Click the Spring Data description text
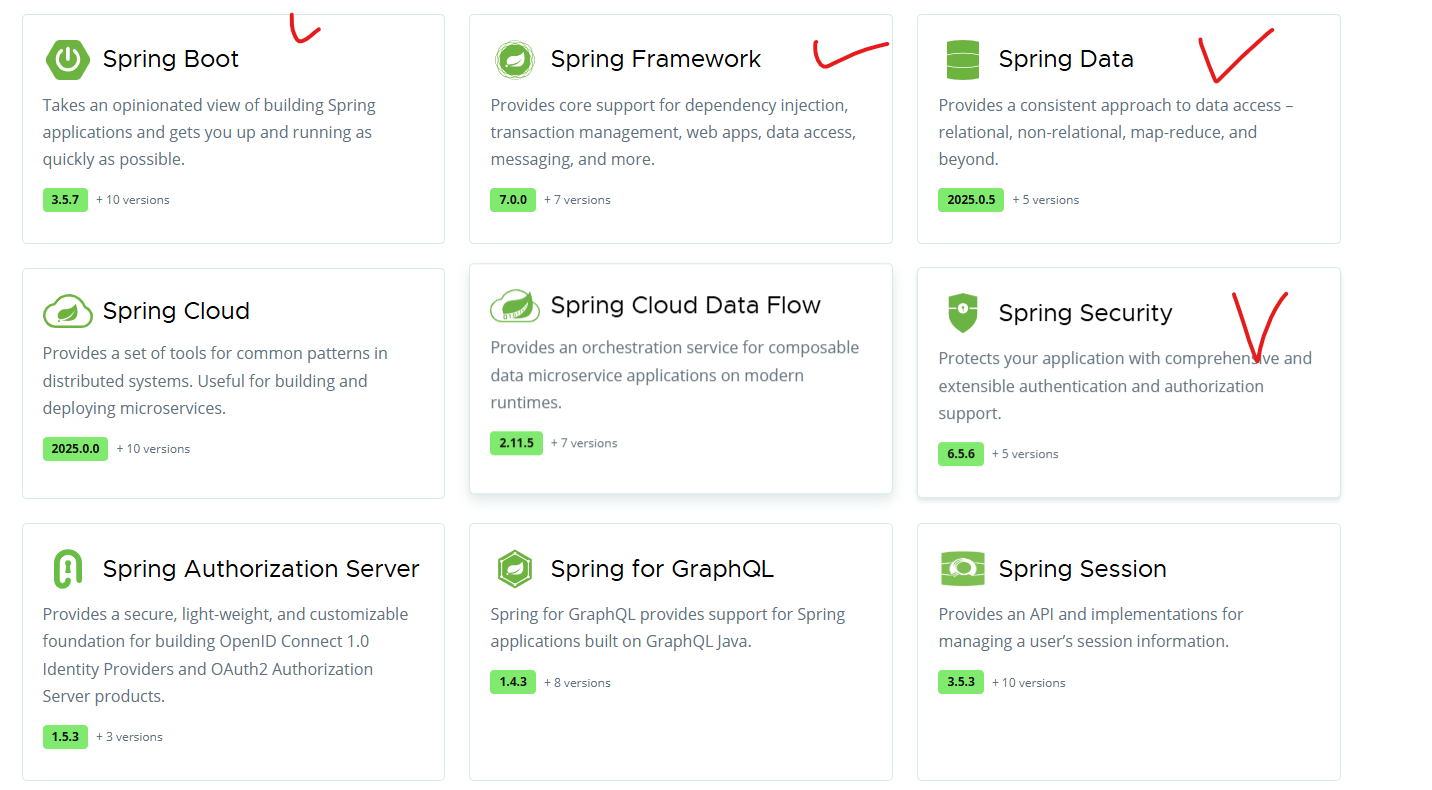 [x=1116, y=132]
